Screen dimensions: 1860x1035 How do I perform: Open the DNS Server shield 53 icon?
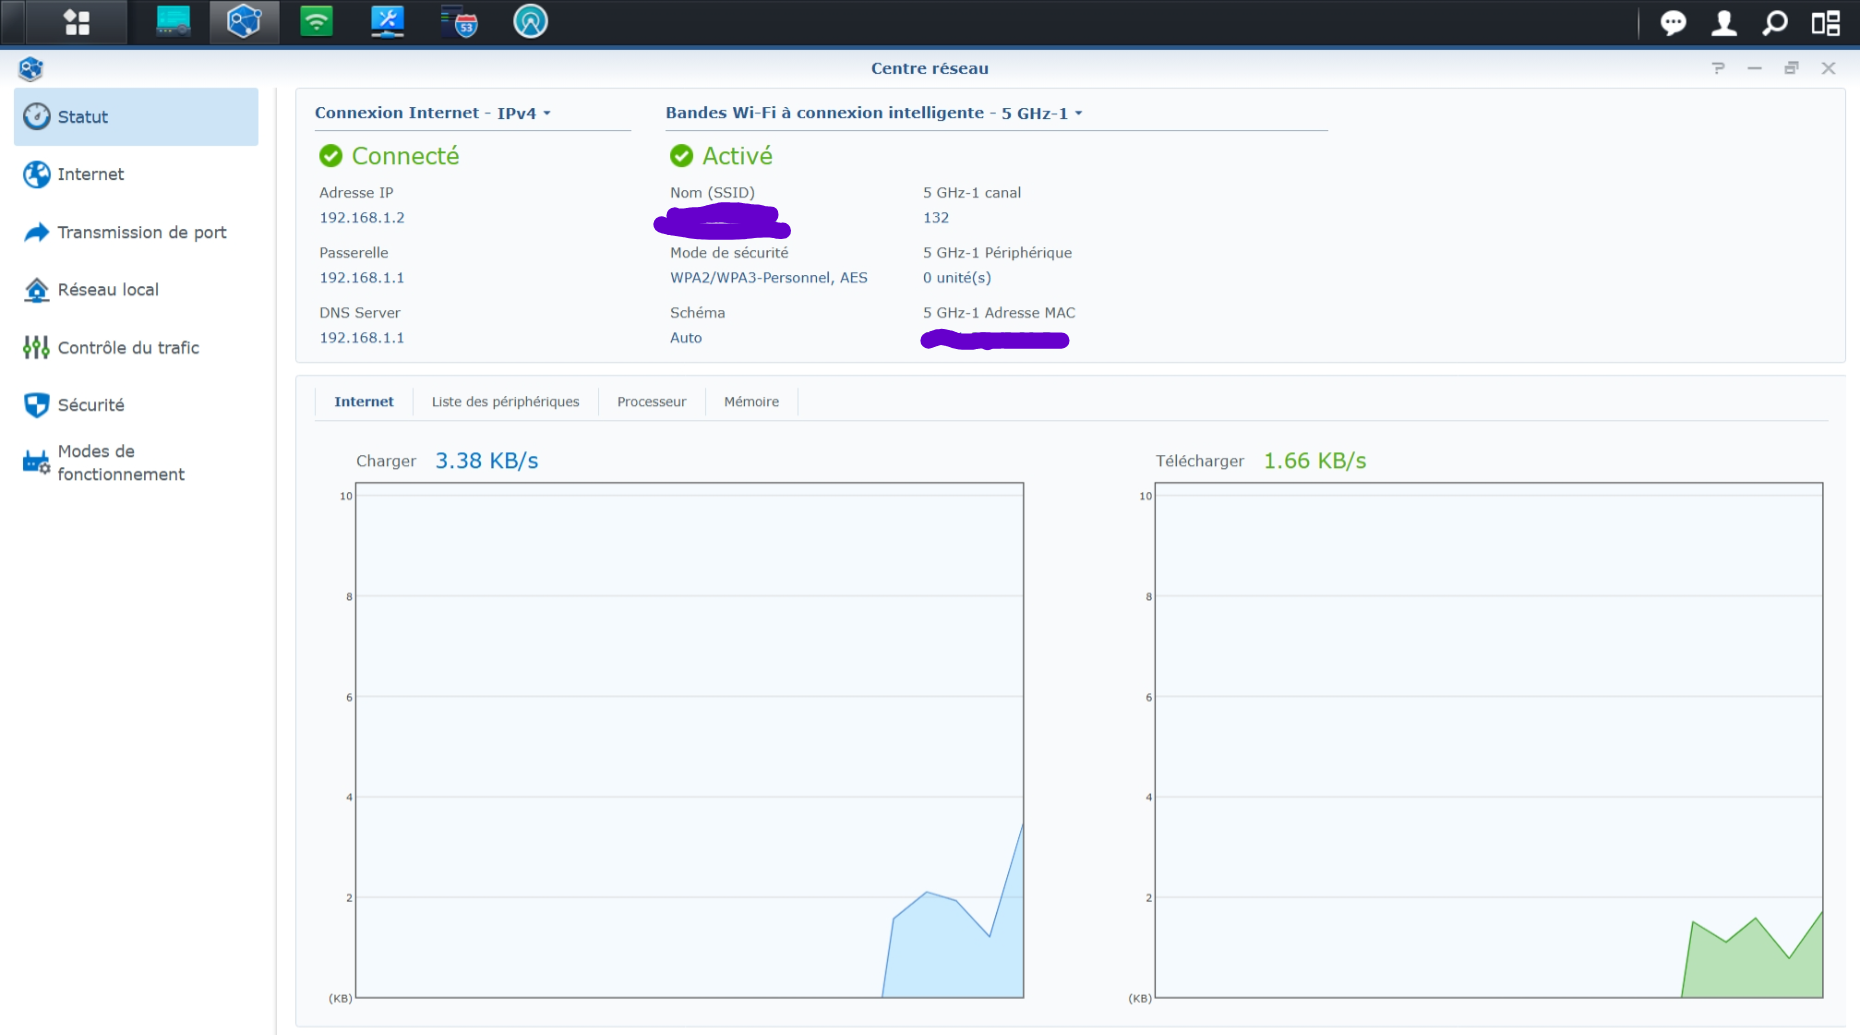click(x=459, y=22)
